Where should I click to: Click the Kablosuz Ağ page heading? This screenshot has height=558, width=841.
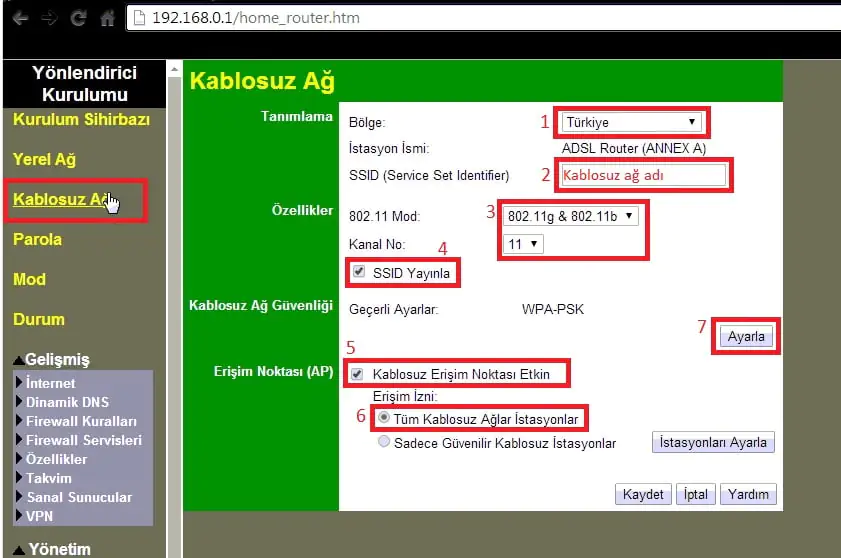[x=262, y=81]
